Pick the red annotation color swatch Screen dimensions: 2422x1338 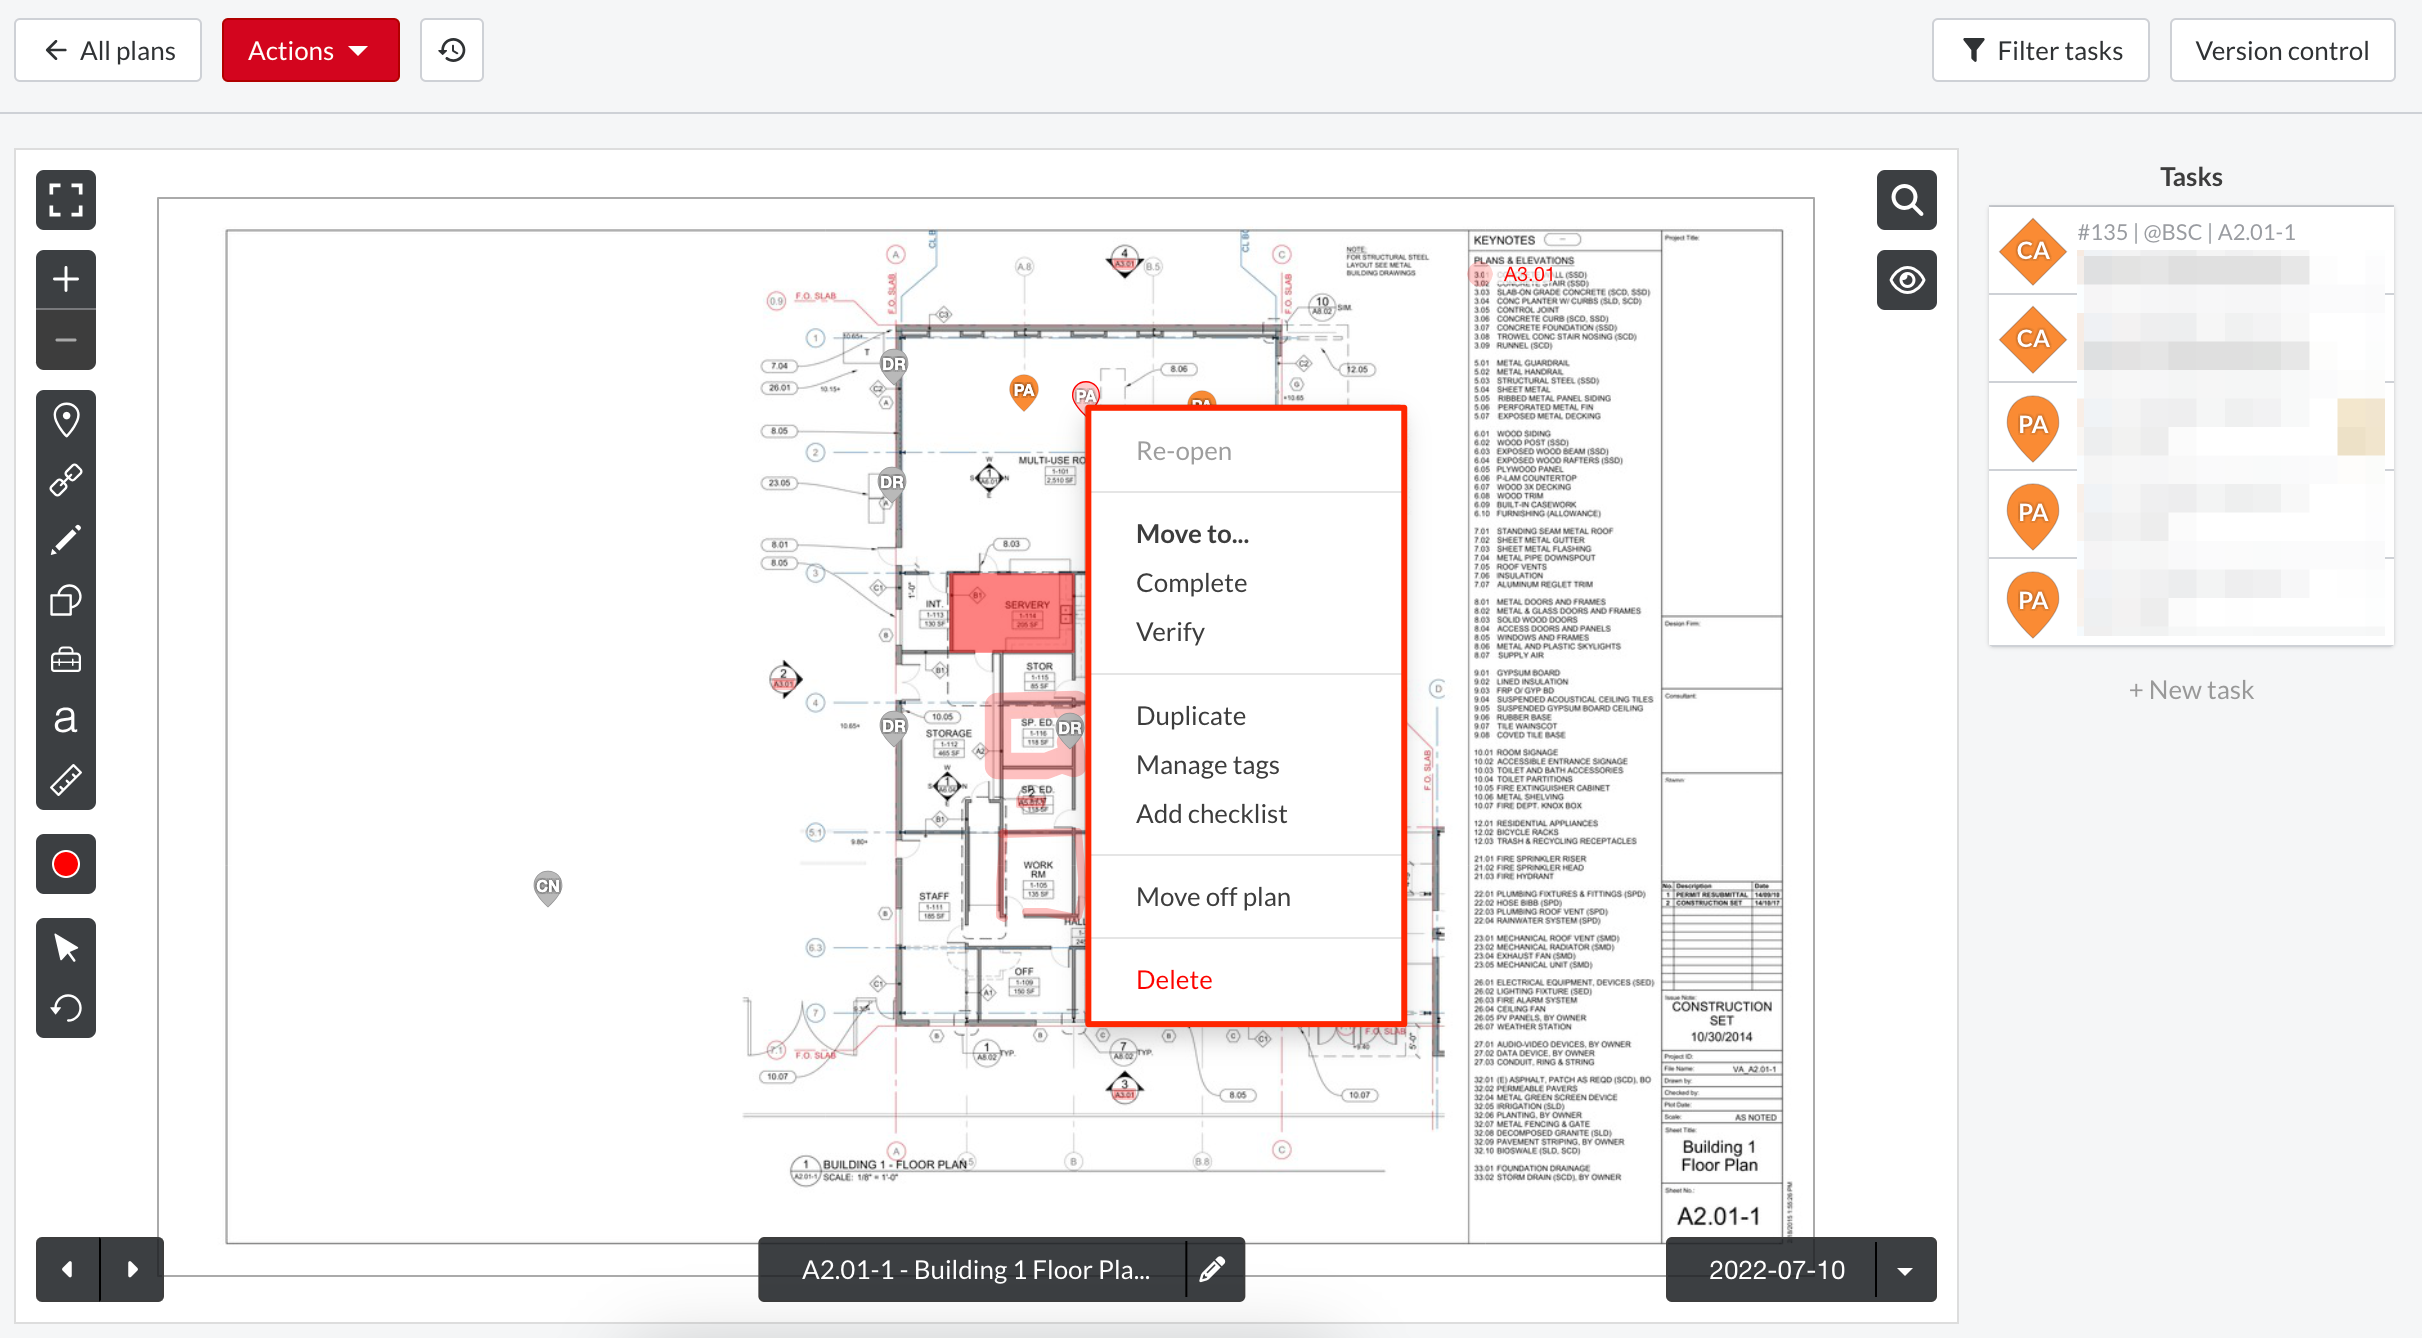tap(65, 863)
